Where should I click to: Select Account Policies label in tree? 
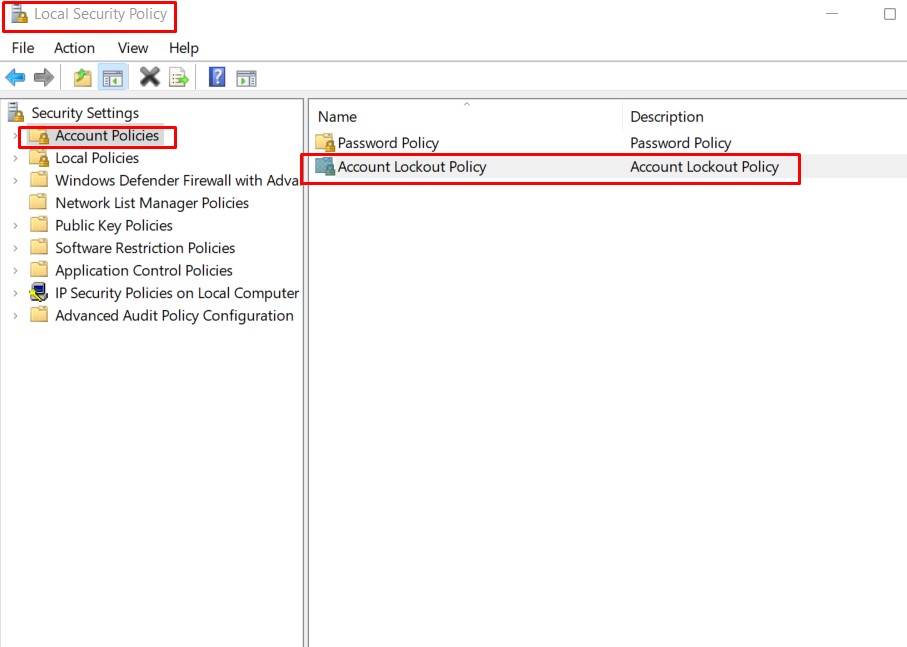pos(107,135)
